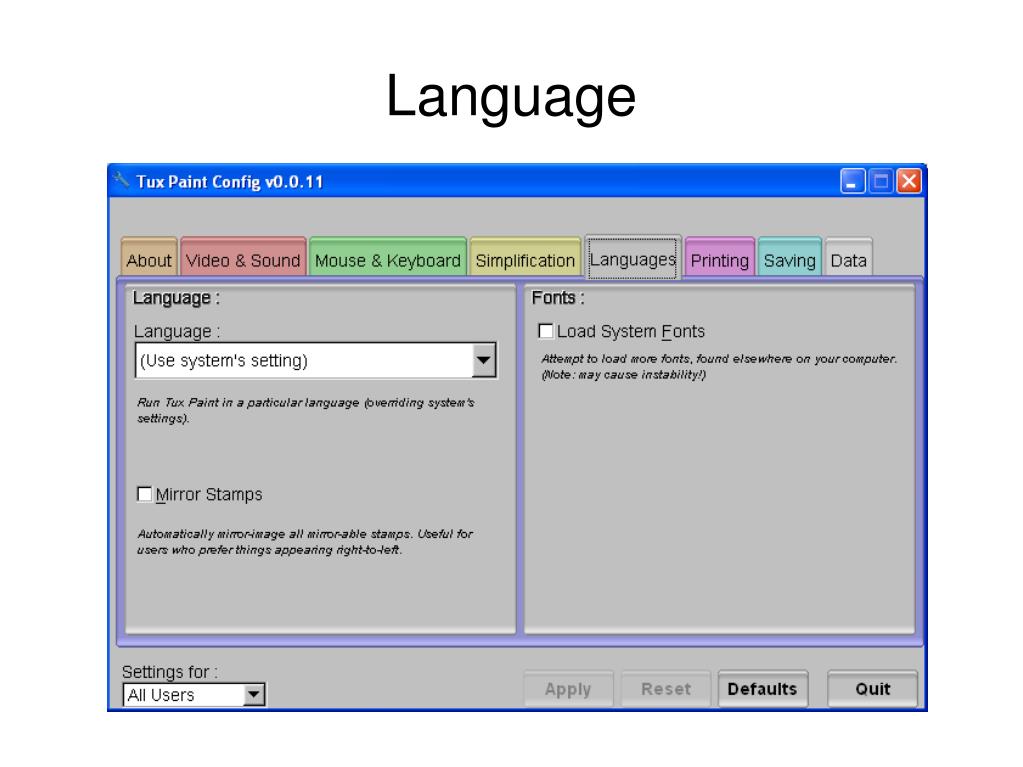Viewport: 1023px width, 767px height.
Task: Select the Simplification tab
Action: click(x=525, y=258)
